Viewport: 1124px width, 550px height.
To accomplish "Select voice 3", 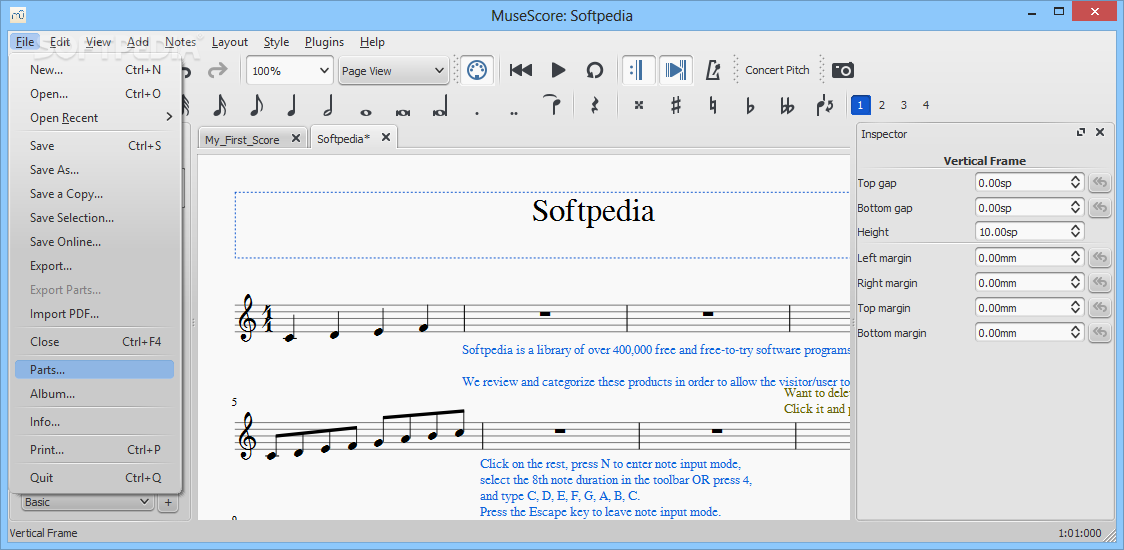I will pyautogui.click(x=904, y=105).
